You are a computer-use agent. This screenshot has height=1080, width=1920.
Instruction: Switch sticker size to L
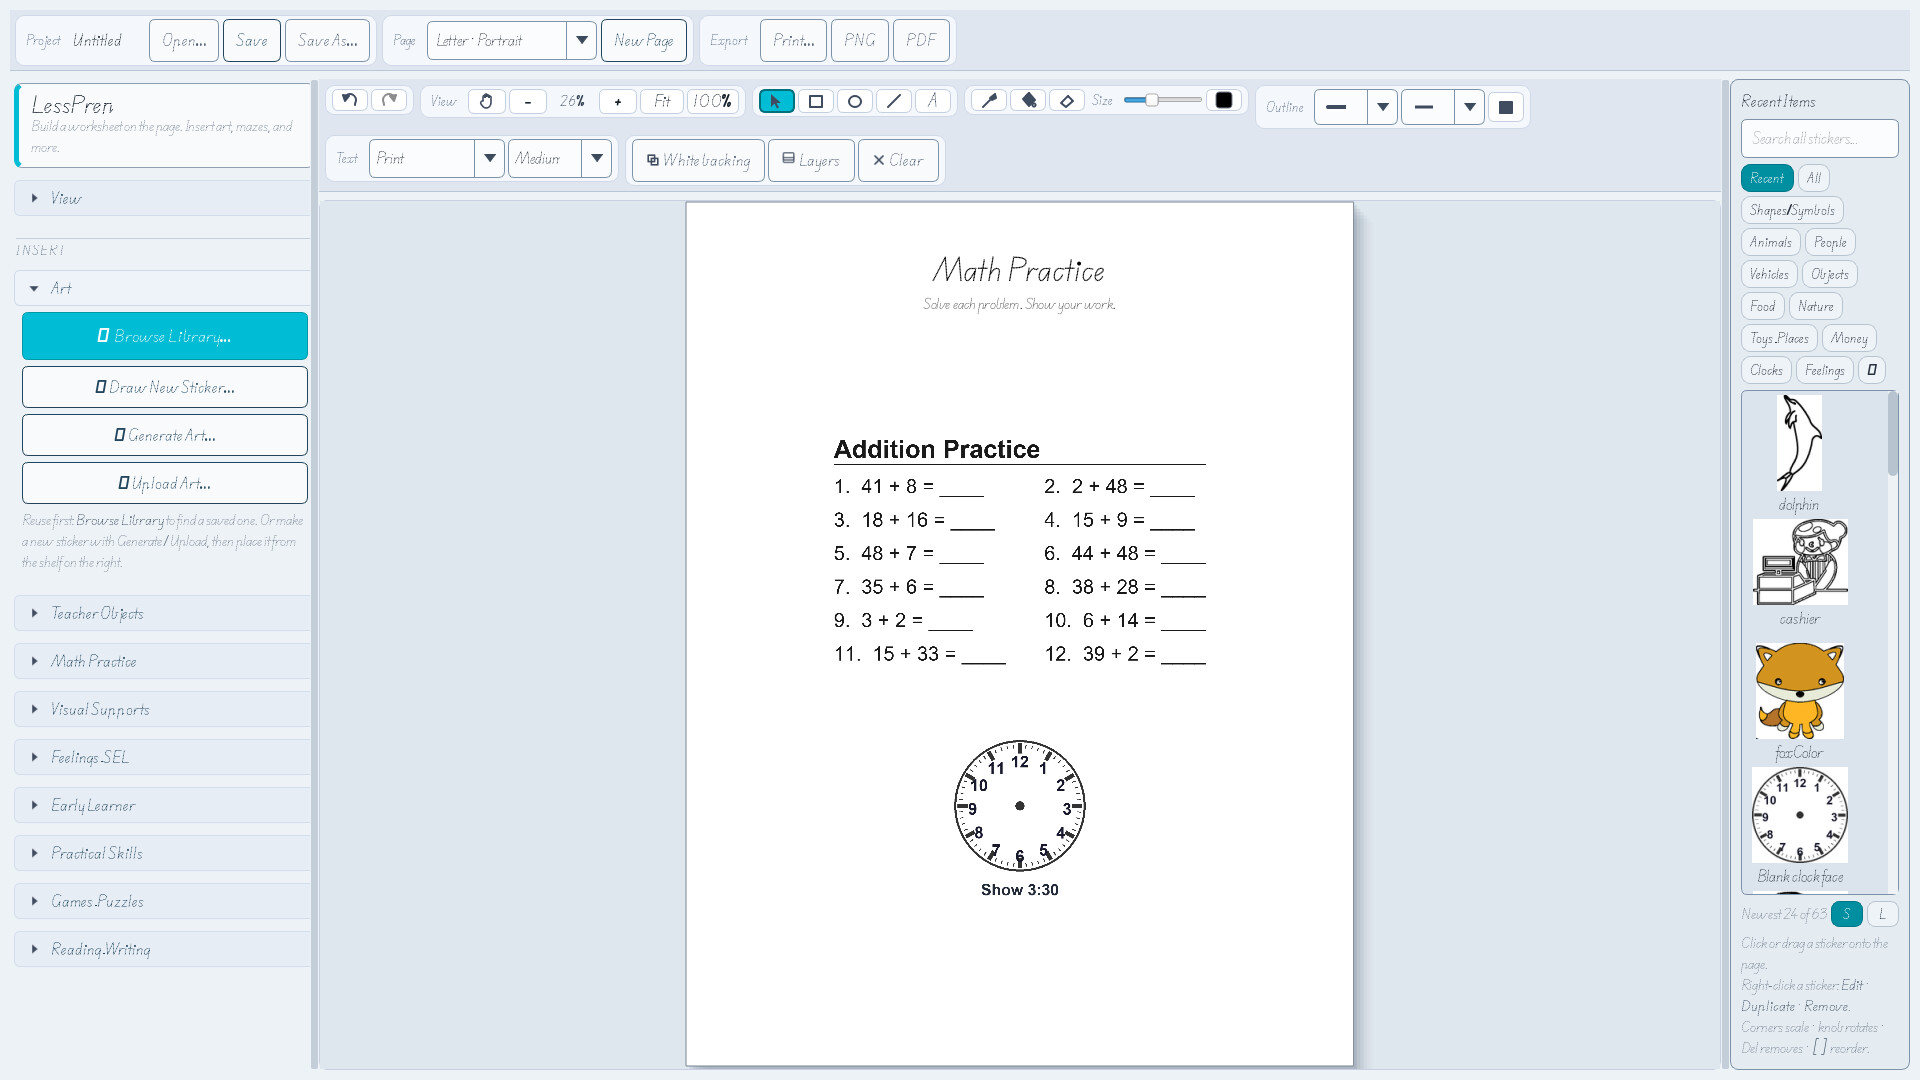click(1881, 914)
